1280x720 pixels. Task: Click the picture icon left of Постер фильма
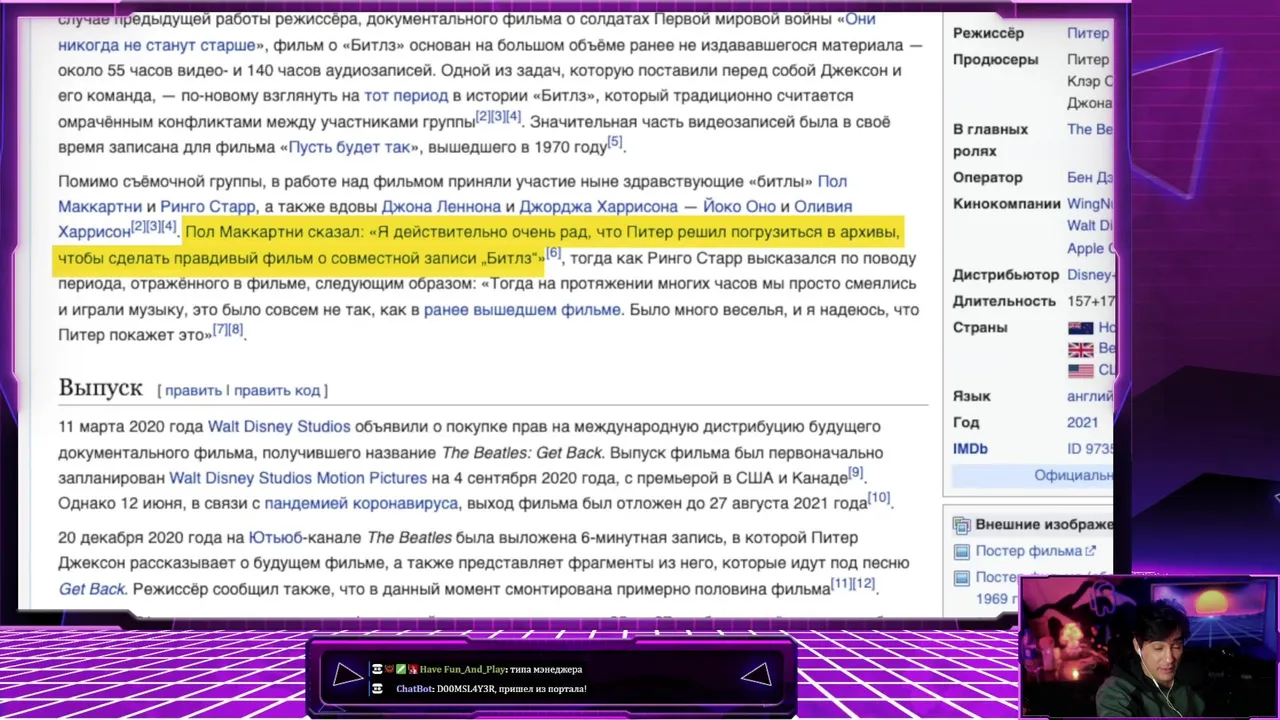pos(961,551)
